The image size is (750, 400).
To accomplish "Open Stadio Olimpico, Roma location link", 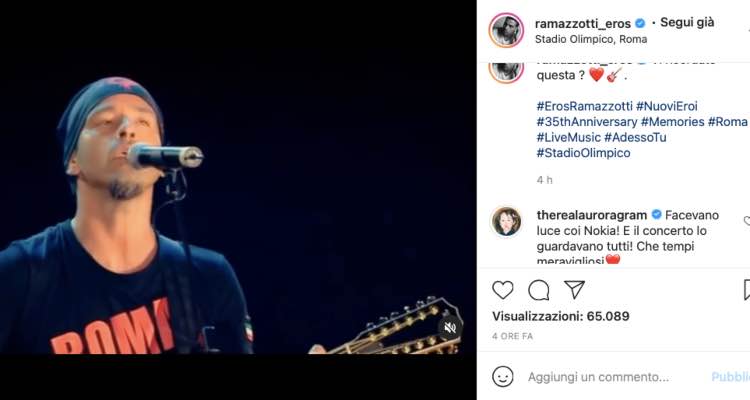I will click(591, 39).
